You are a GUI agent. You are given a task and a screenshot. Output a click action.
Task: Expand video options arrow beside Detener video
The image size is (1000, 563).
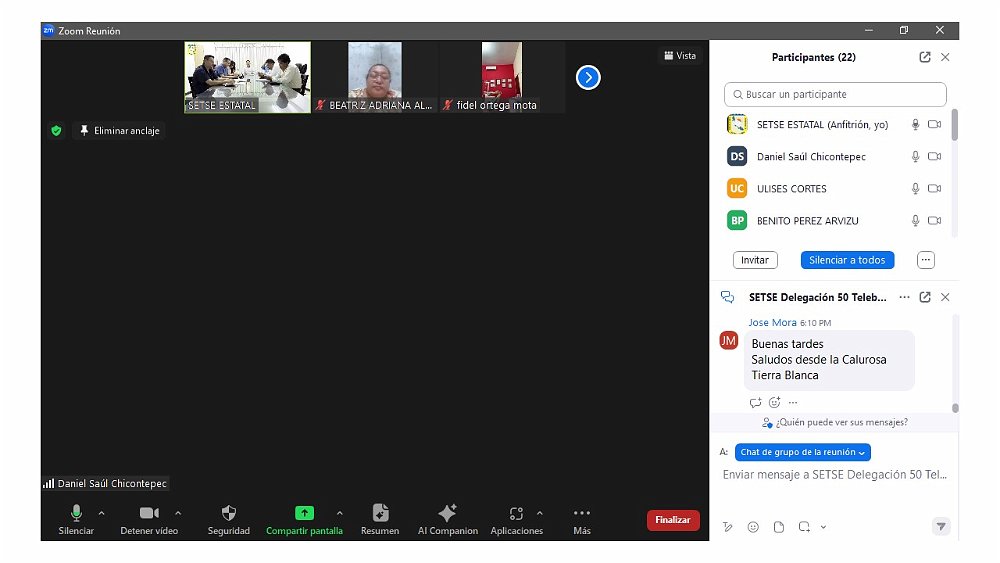coord(178,513)
